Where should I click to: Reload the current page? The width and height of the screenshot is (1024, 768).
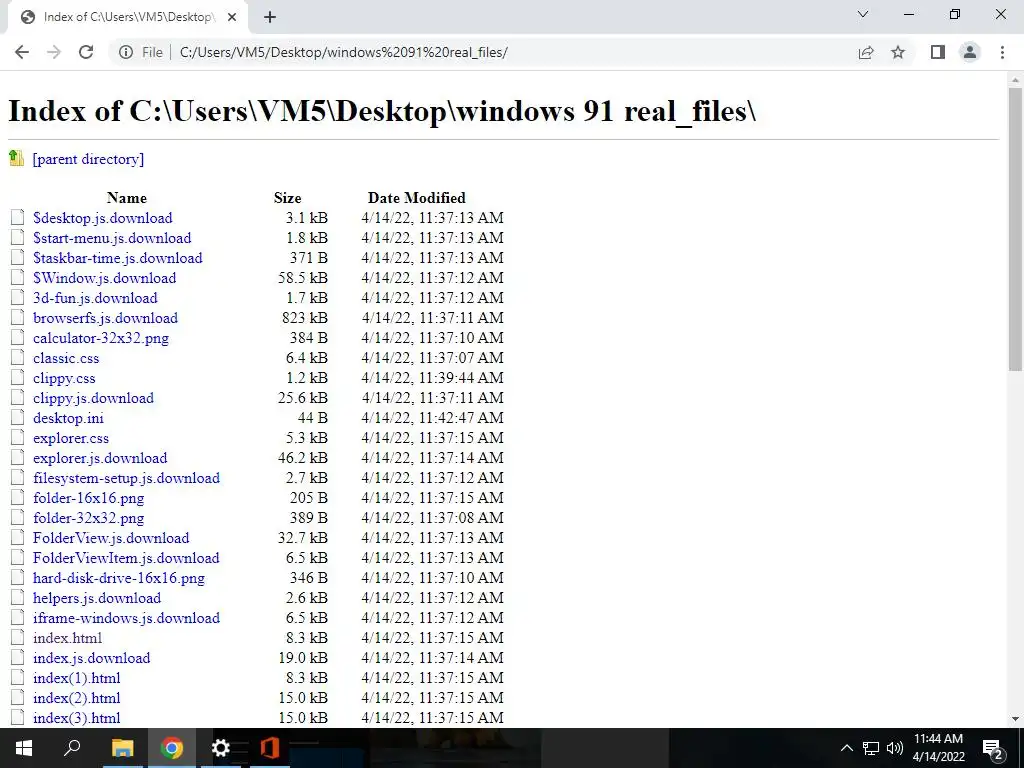[x=86, y=52]
